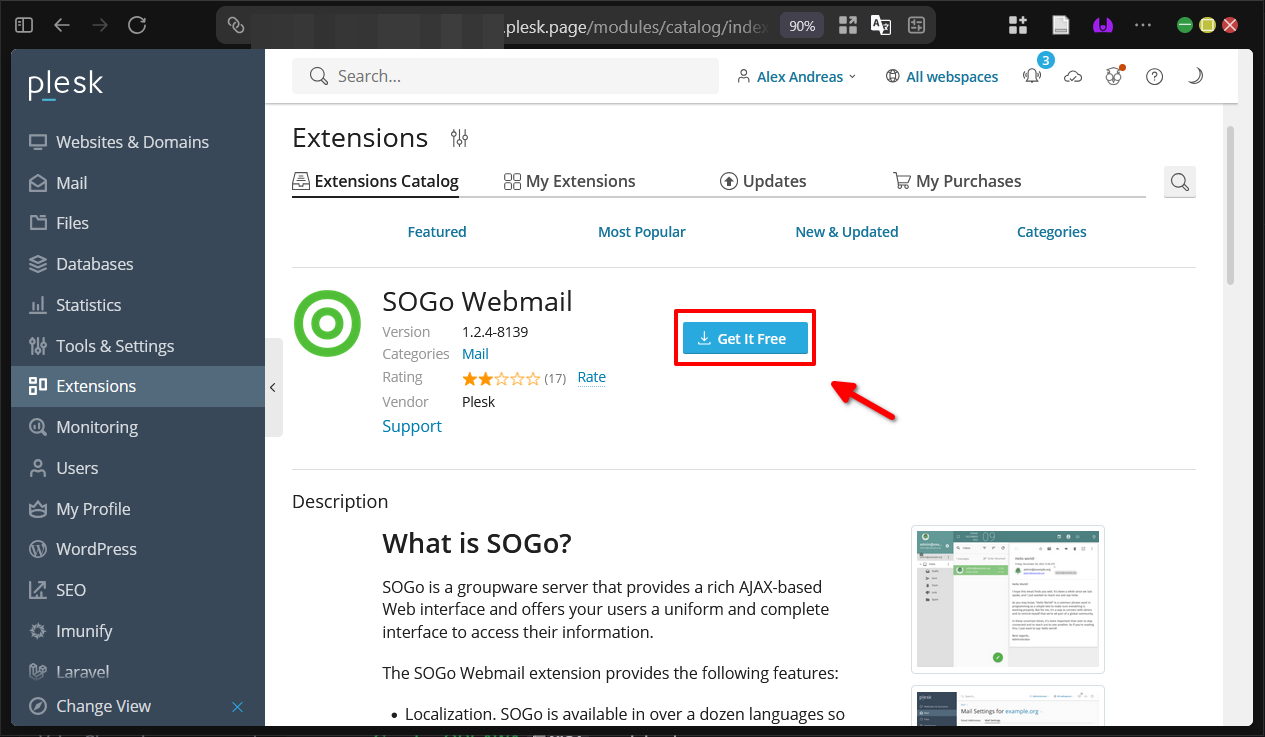The image size is (1265, 737).
Task: Open Files in the sidebar
Action: (x=138, y=223)
